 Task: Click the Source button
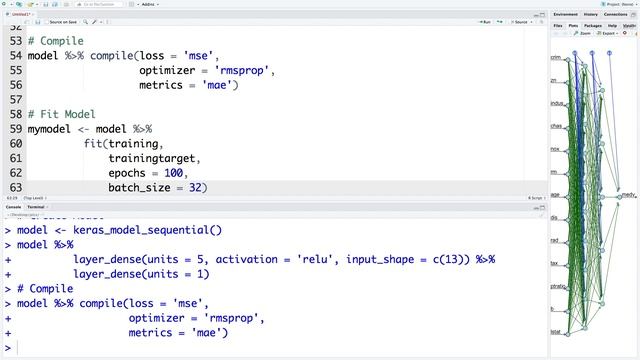pyautogui.click(x=519, y=22)
